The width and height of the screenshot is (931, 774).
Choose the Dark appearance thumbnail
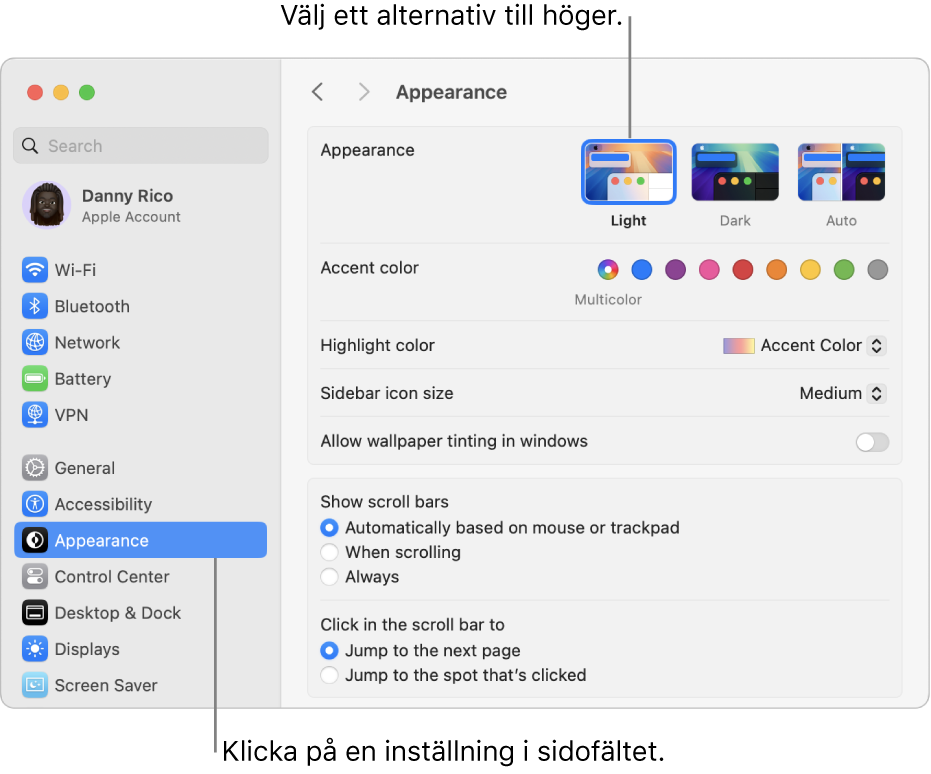click(x=735, y=172)
